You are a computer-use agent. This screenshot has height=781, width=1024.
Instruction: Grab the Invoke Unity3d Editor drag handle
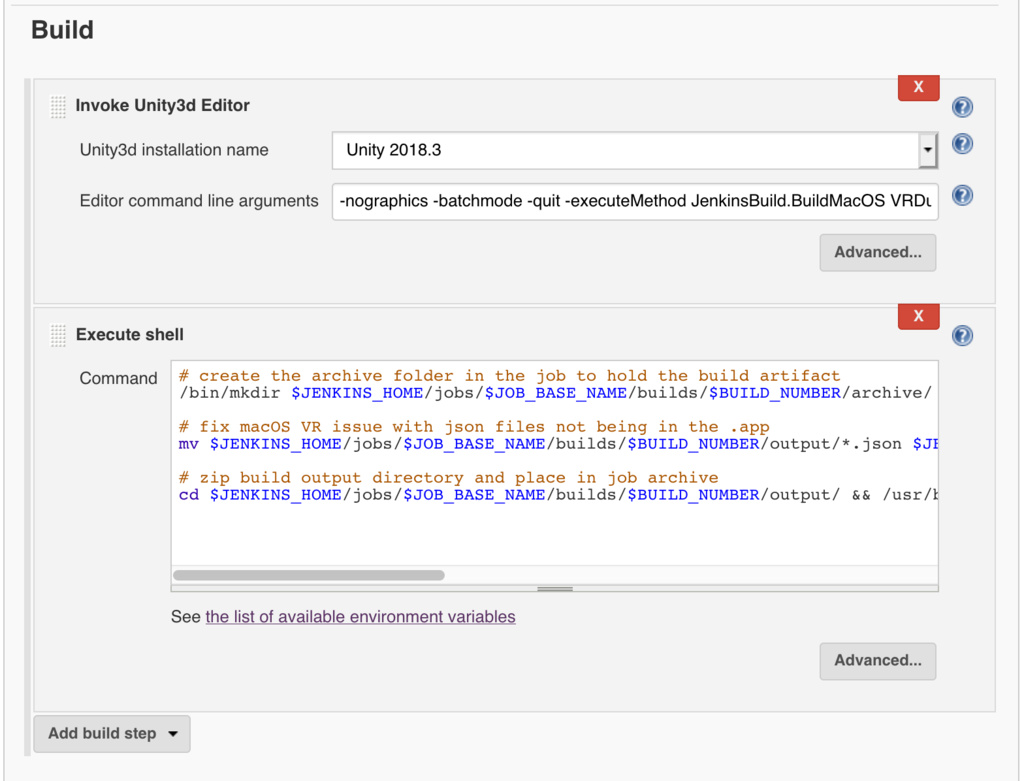coord(58,107)
